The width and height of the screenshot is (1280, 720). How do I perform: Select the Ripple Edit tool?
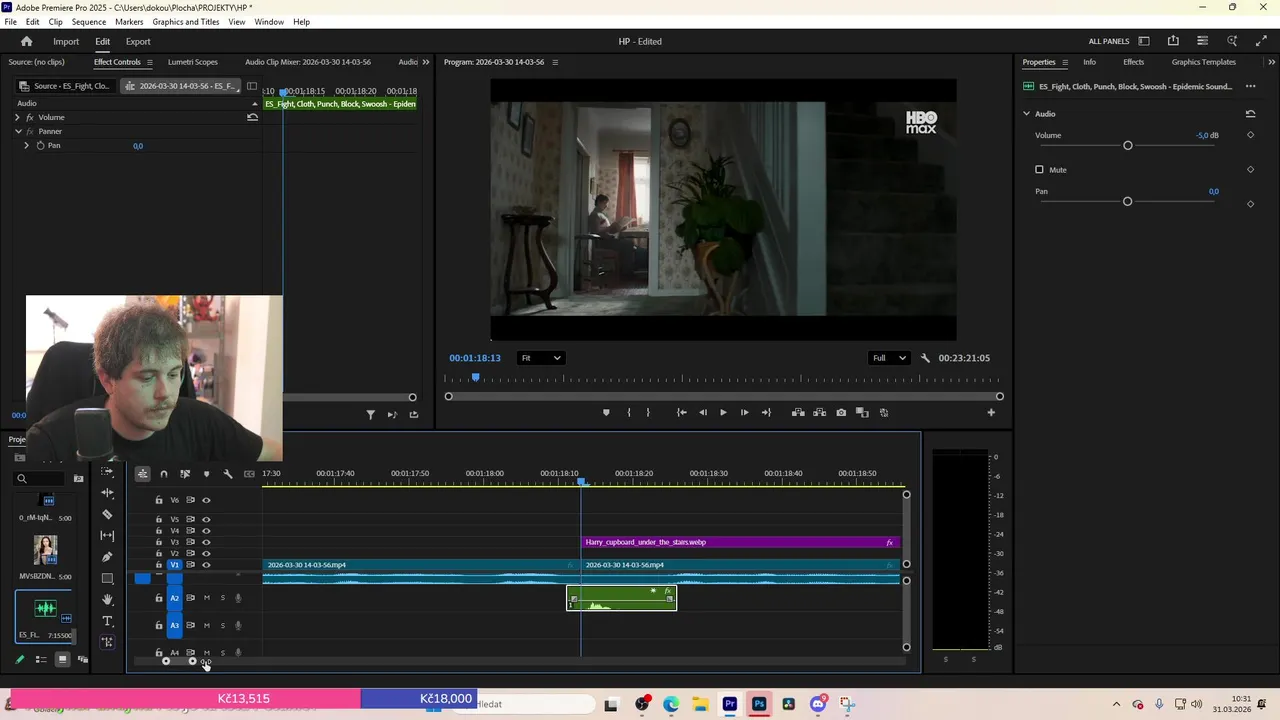tap(107, 493)
